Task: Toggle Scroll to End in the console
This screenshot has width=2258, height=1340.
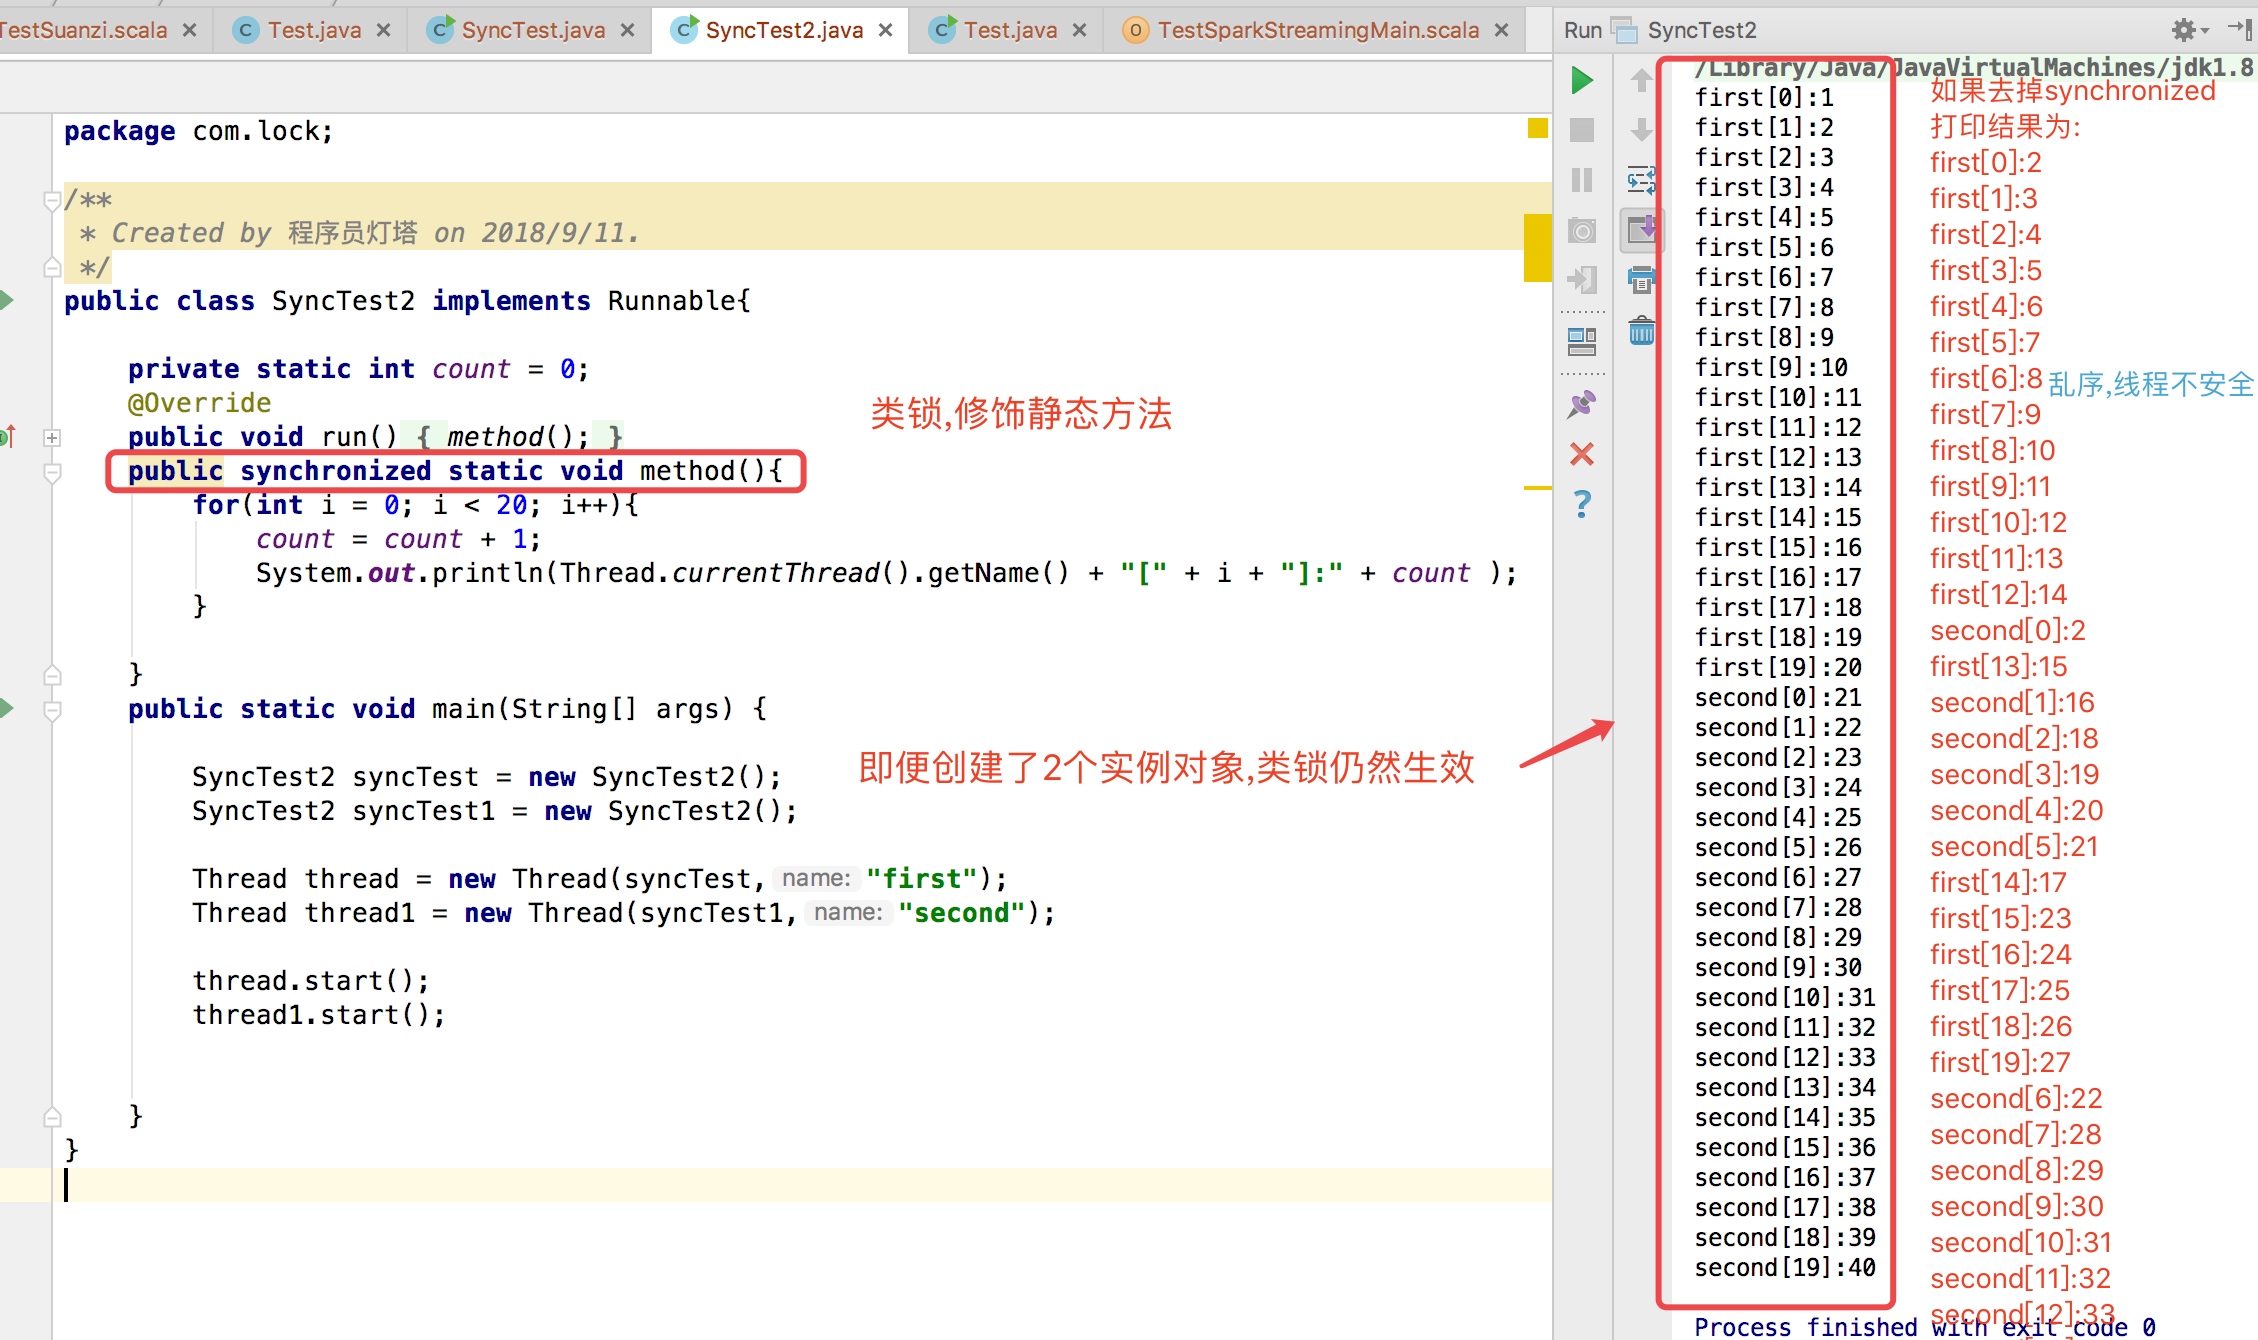Action: 1641,230
